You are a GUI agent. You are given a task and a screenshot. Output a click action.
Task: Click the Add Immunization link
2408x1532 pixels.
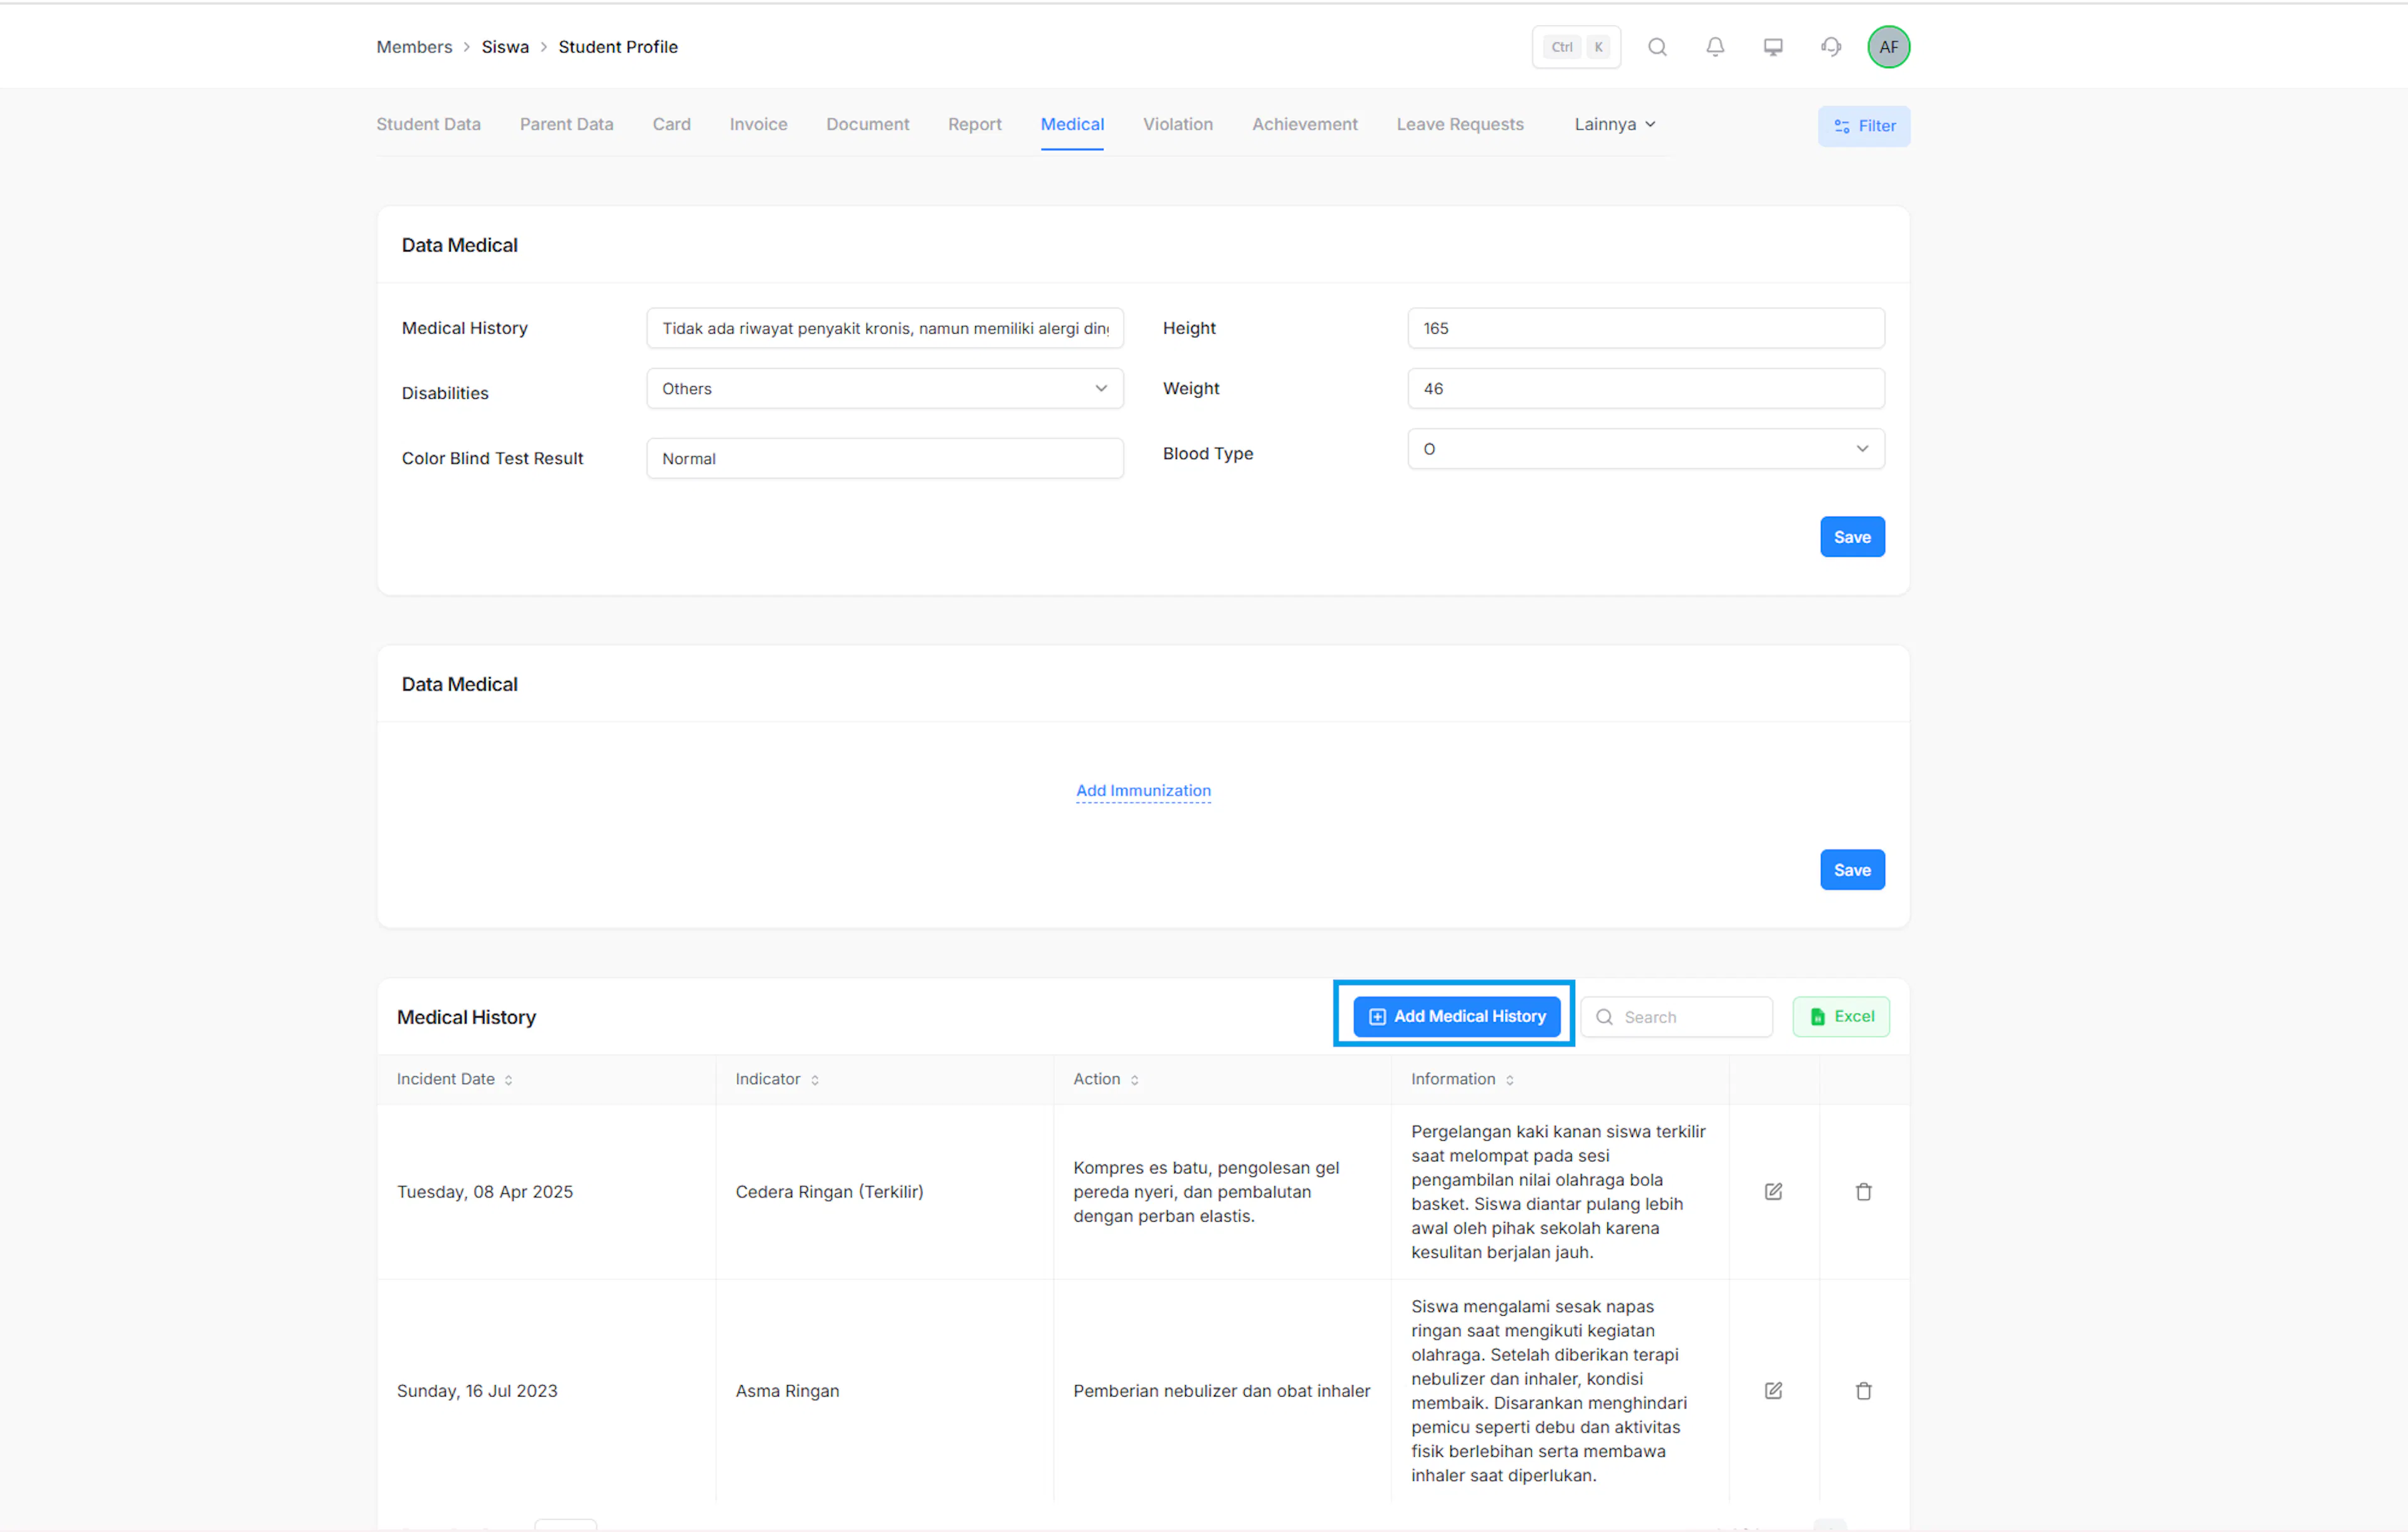(x=1143, y=790)
